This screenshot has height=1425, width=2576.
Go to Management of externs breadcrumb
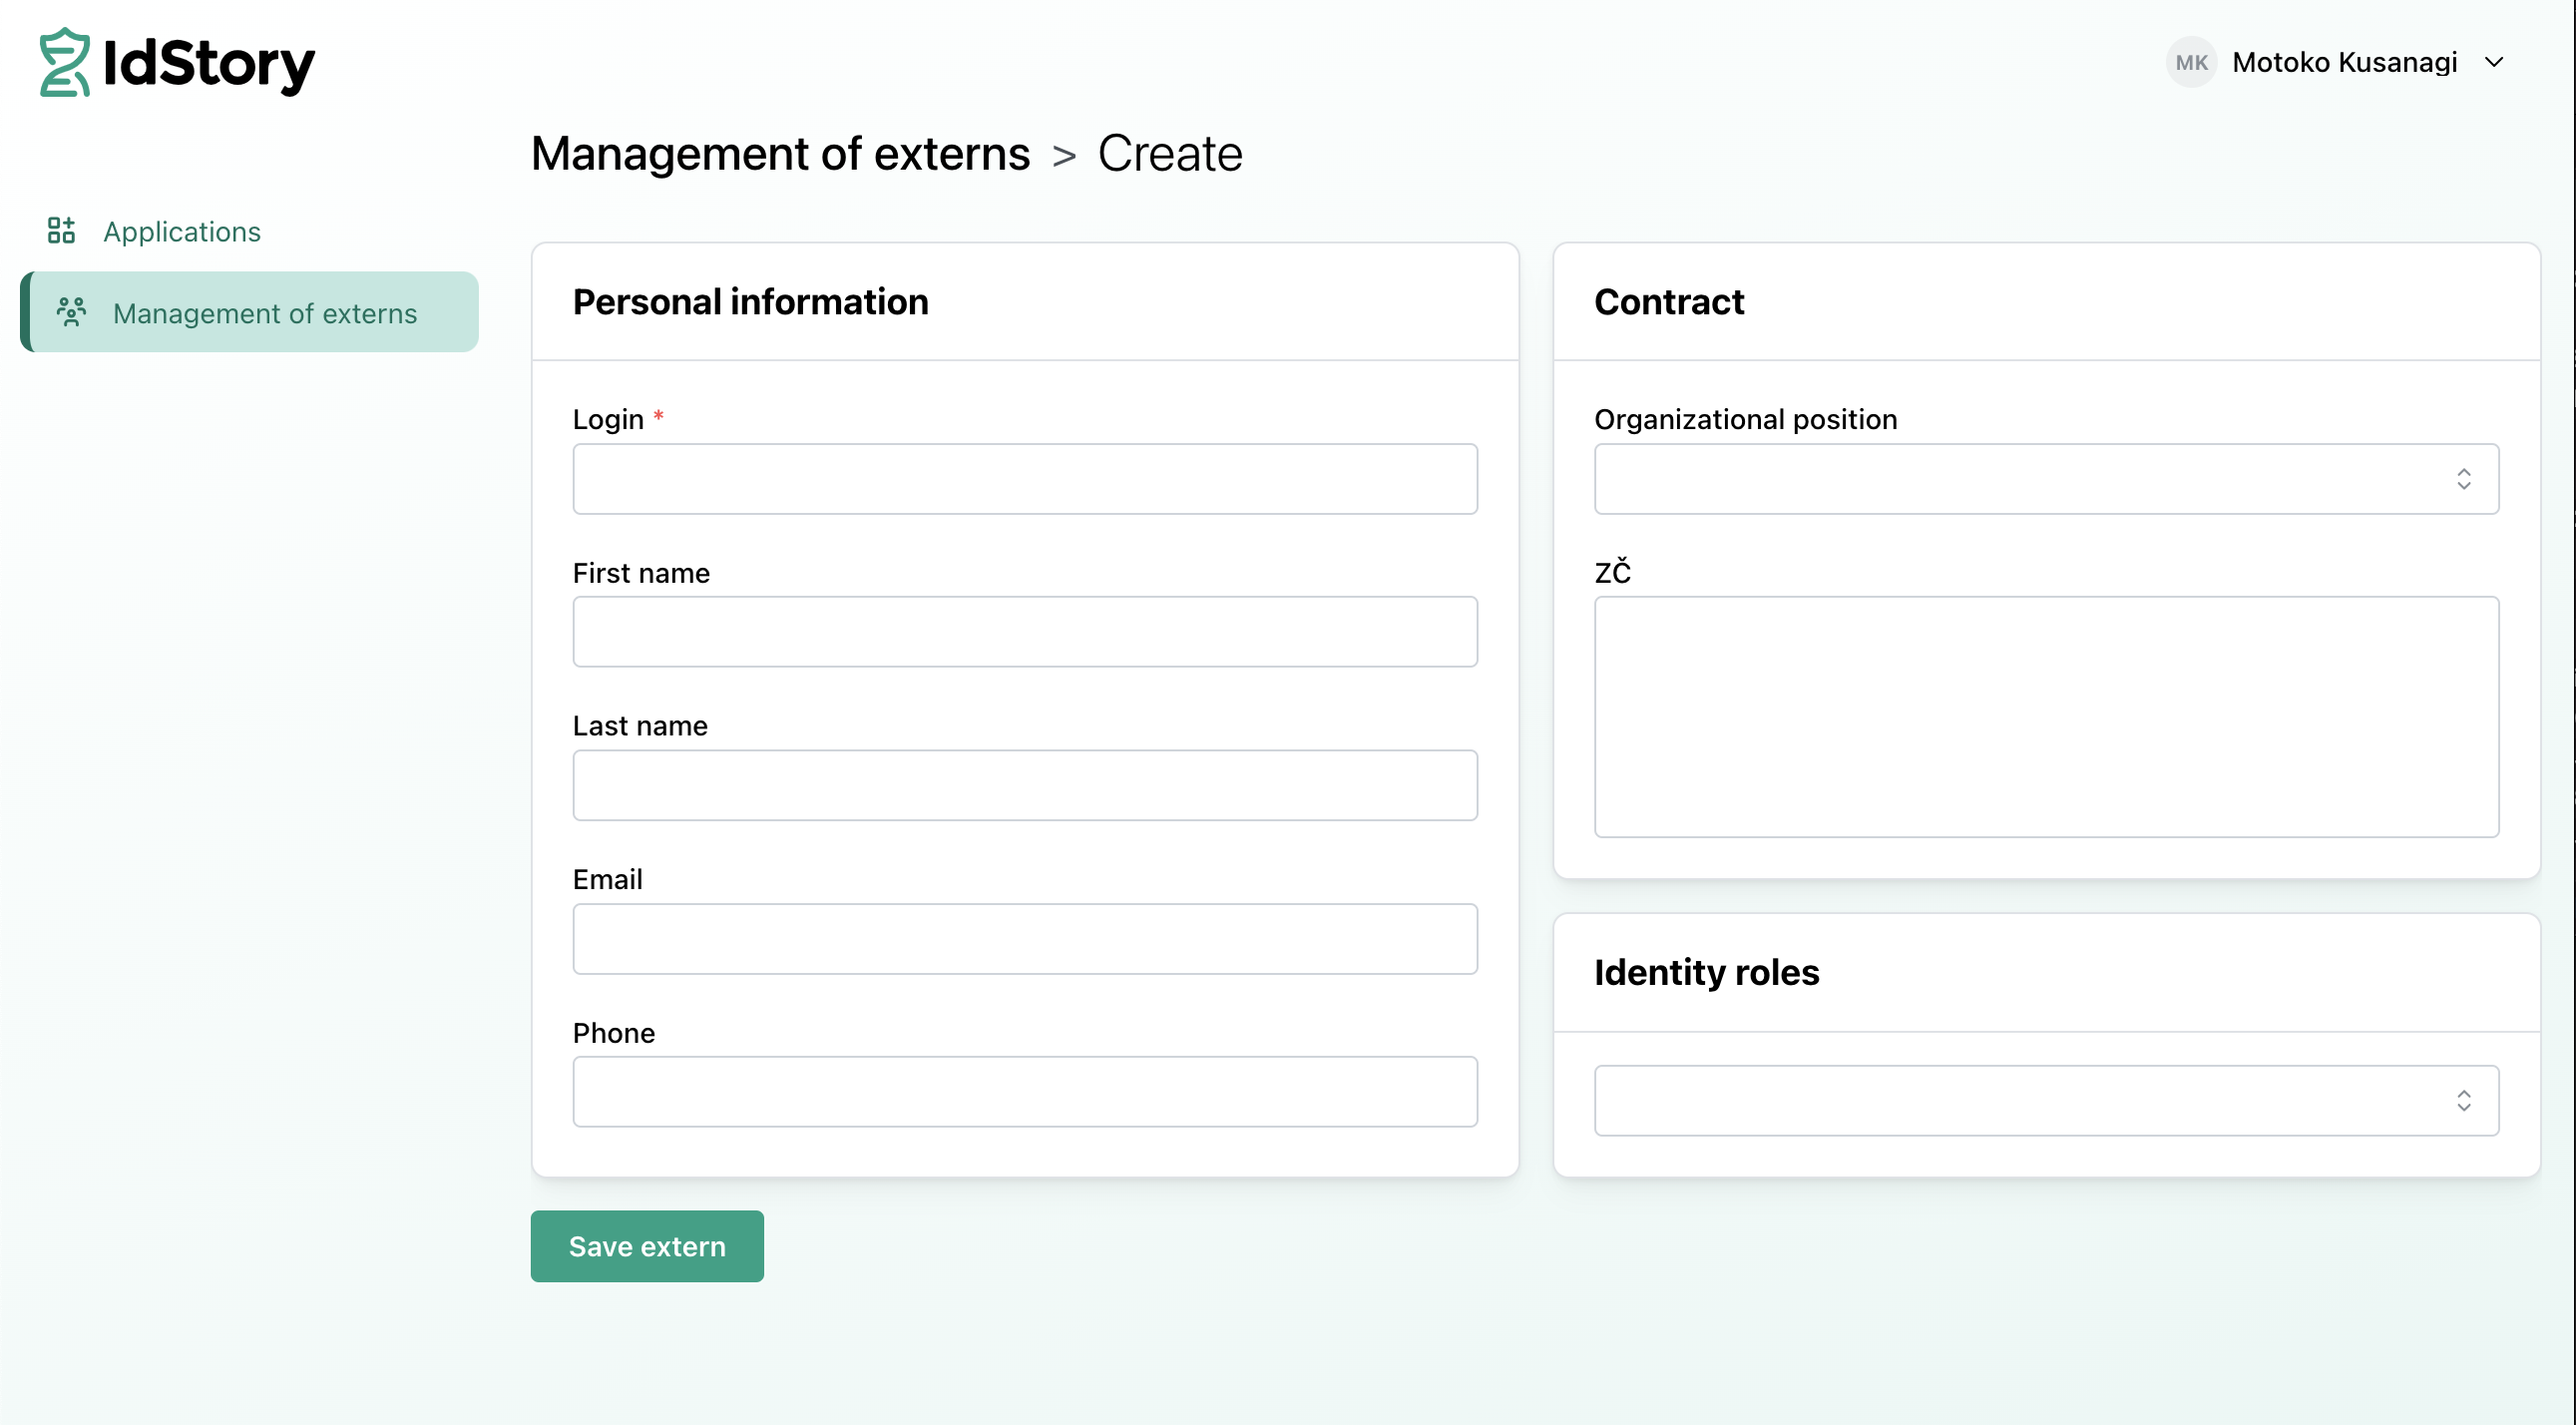[x=780, y=154]
